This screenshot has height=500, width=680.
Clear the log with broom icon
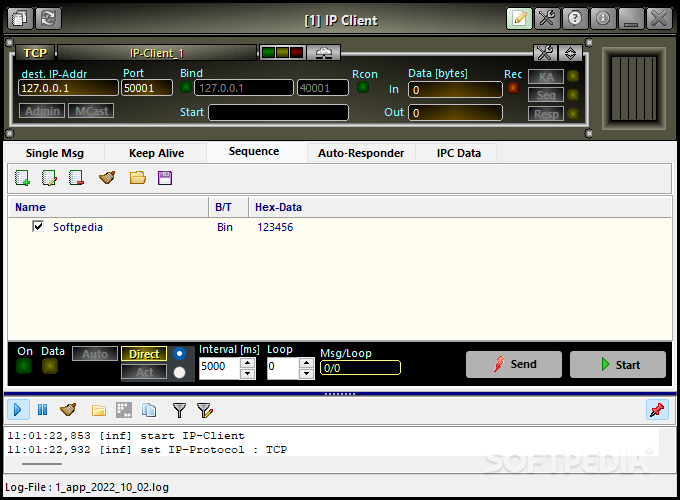click(68, 410)
